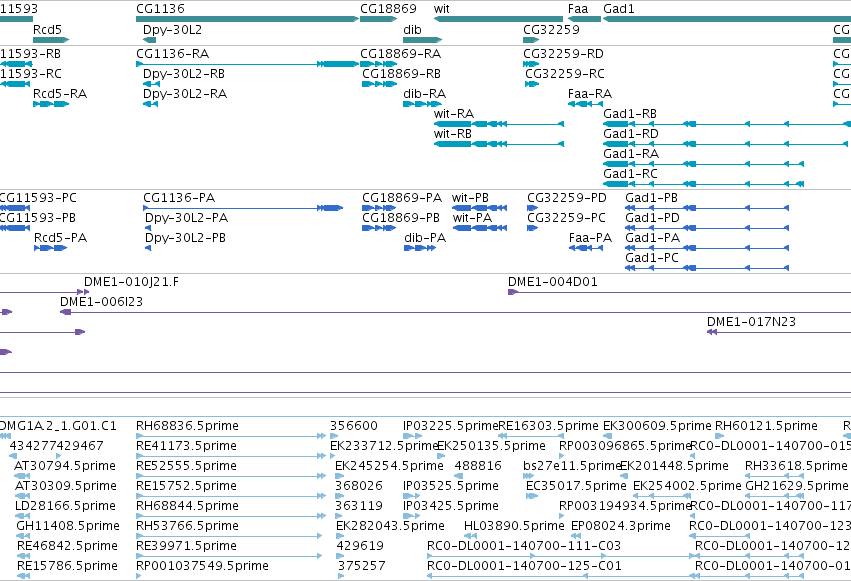This screenshot has height=581, width=851.
Task: Select EST RP001037549.5prime
Action: [x=202, y=566]
